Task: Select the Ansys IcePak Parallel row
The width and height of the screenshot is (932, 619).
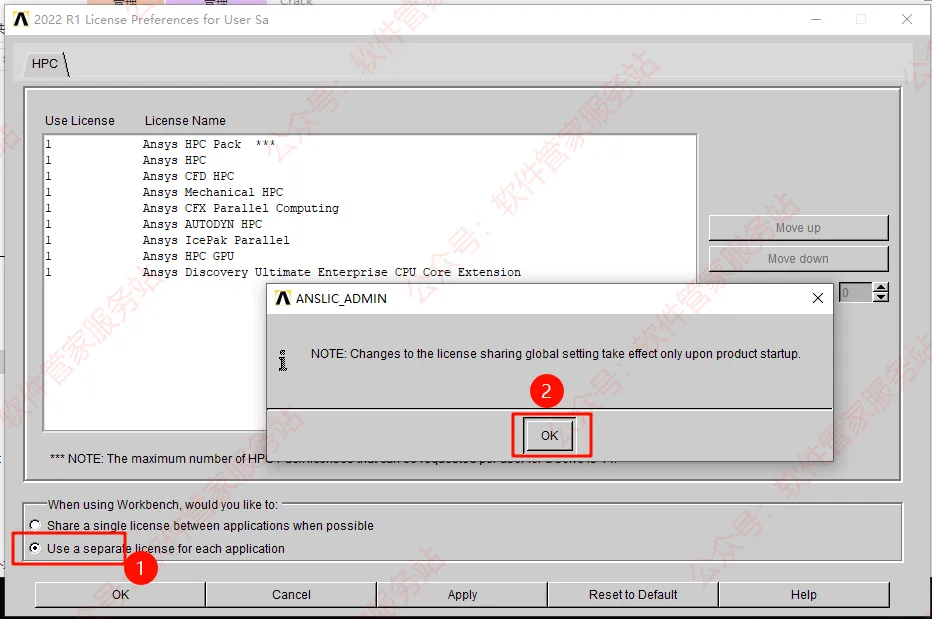Action: point(370,240)
